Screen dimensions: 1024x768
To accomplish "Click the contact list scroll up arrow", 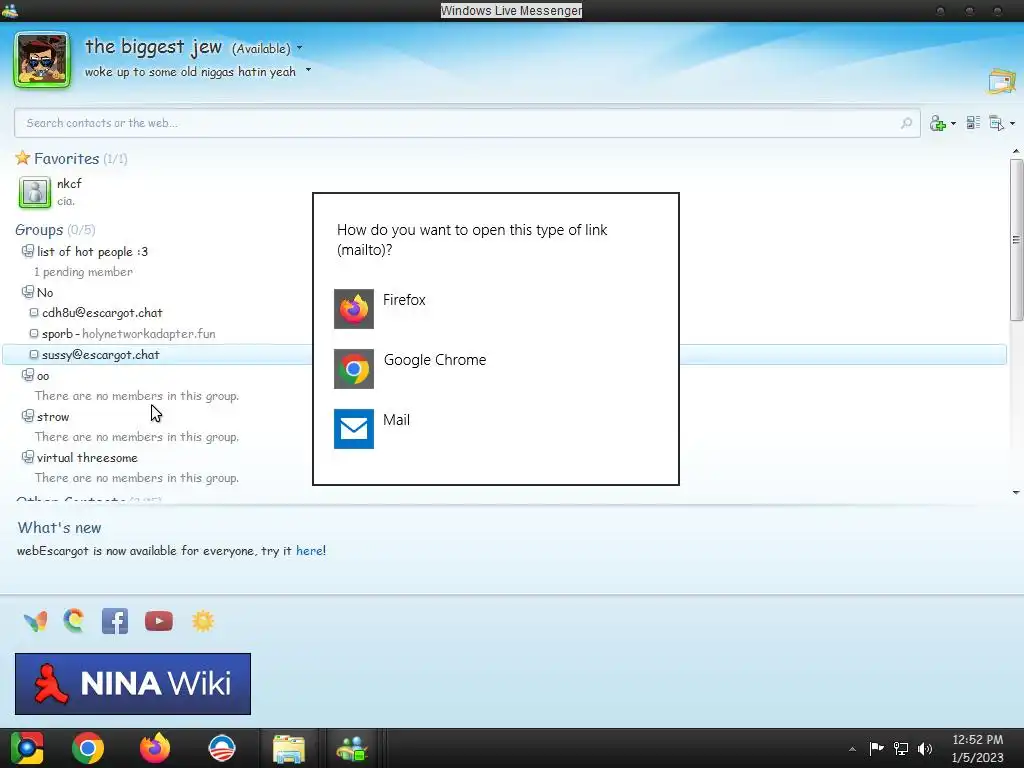I will 1016,152.
